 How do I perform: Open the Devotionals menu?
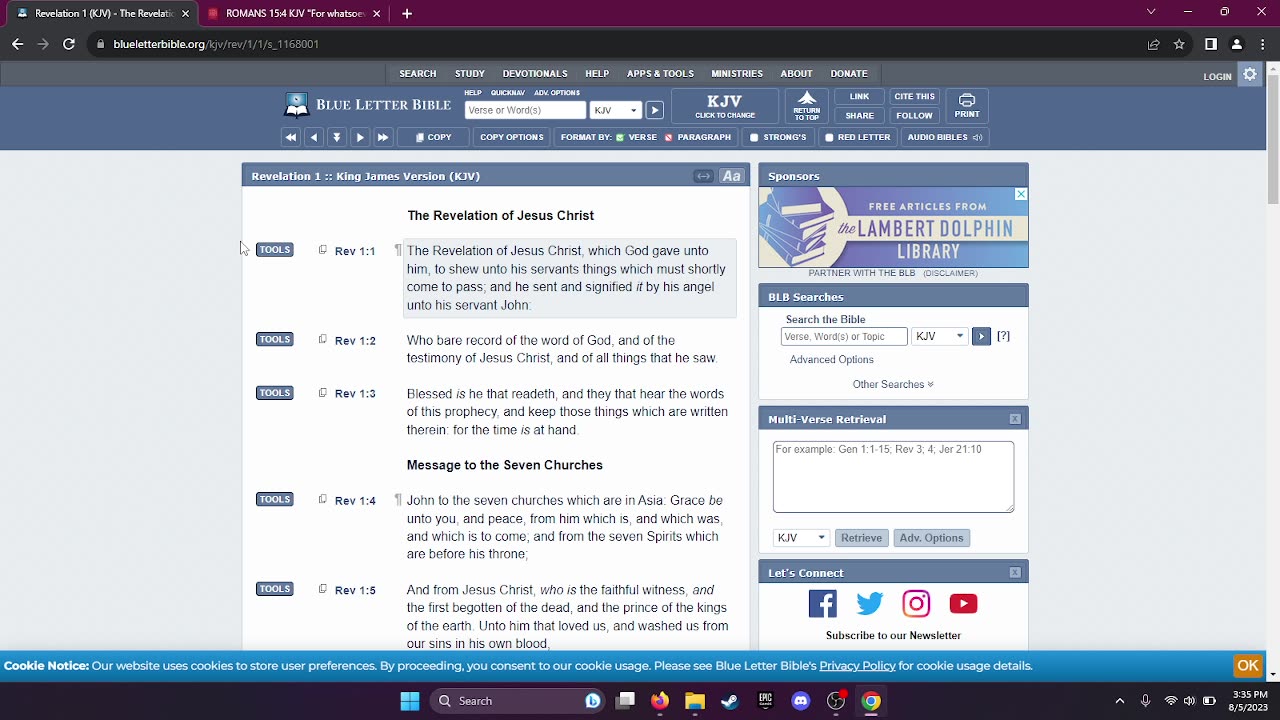(535, 74)
